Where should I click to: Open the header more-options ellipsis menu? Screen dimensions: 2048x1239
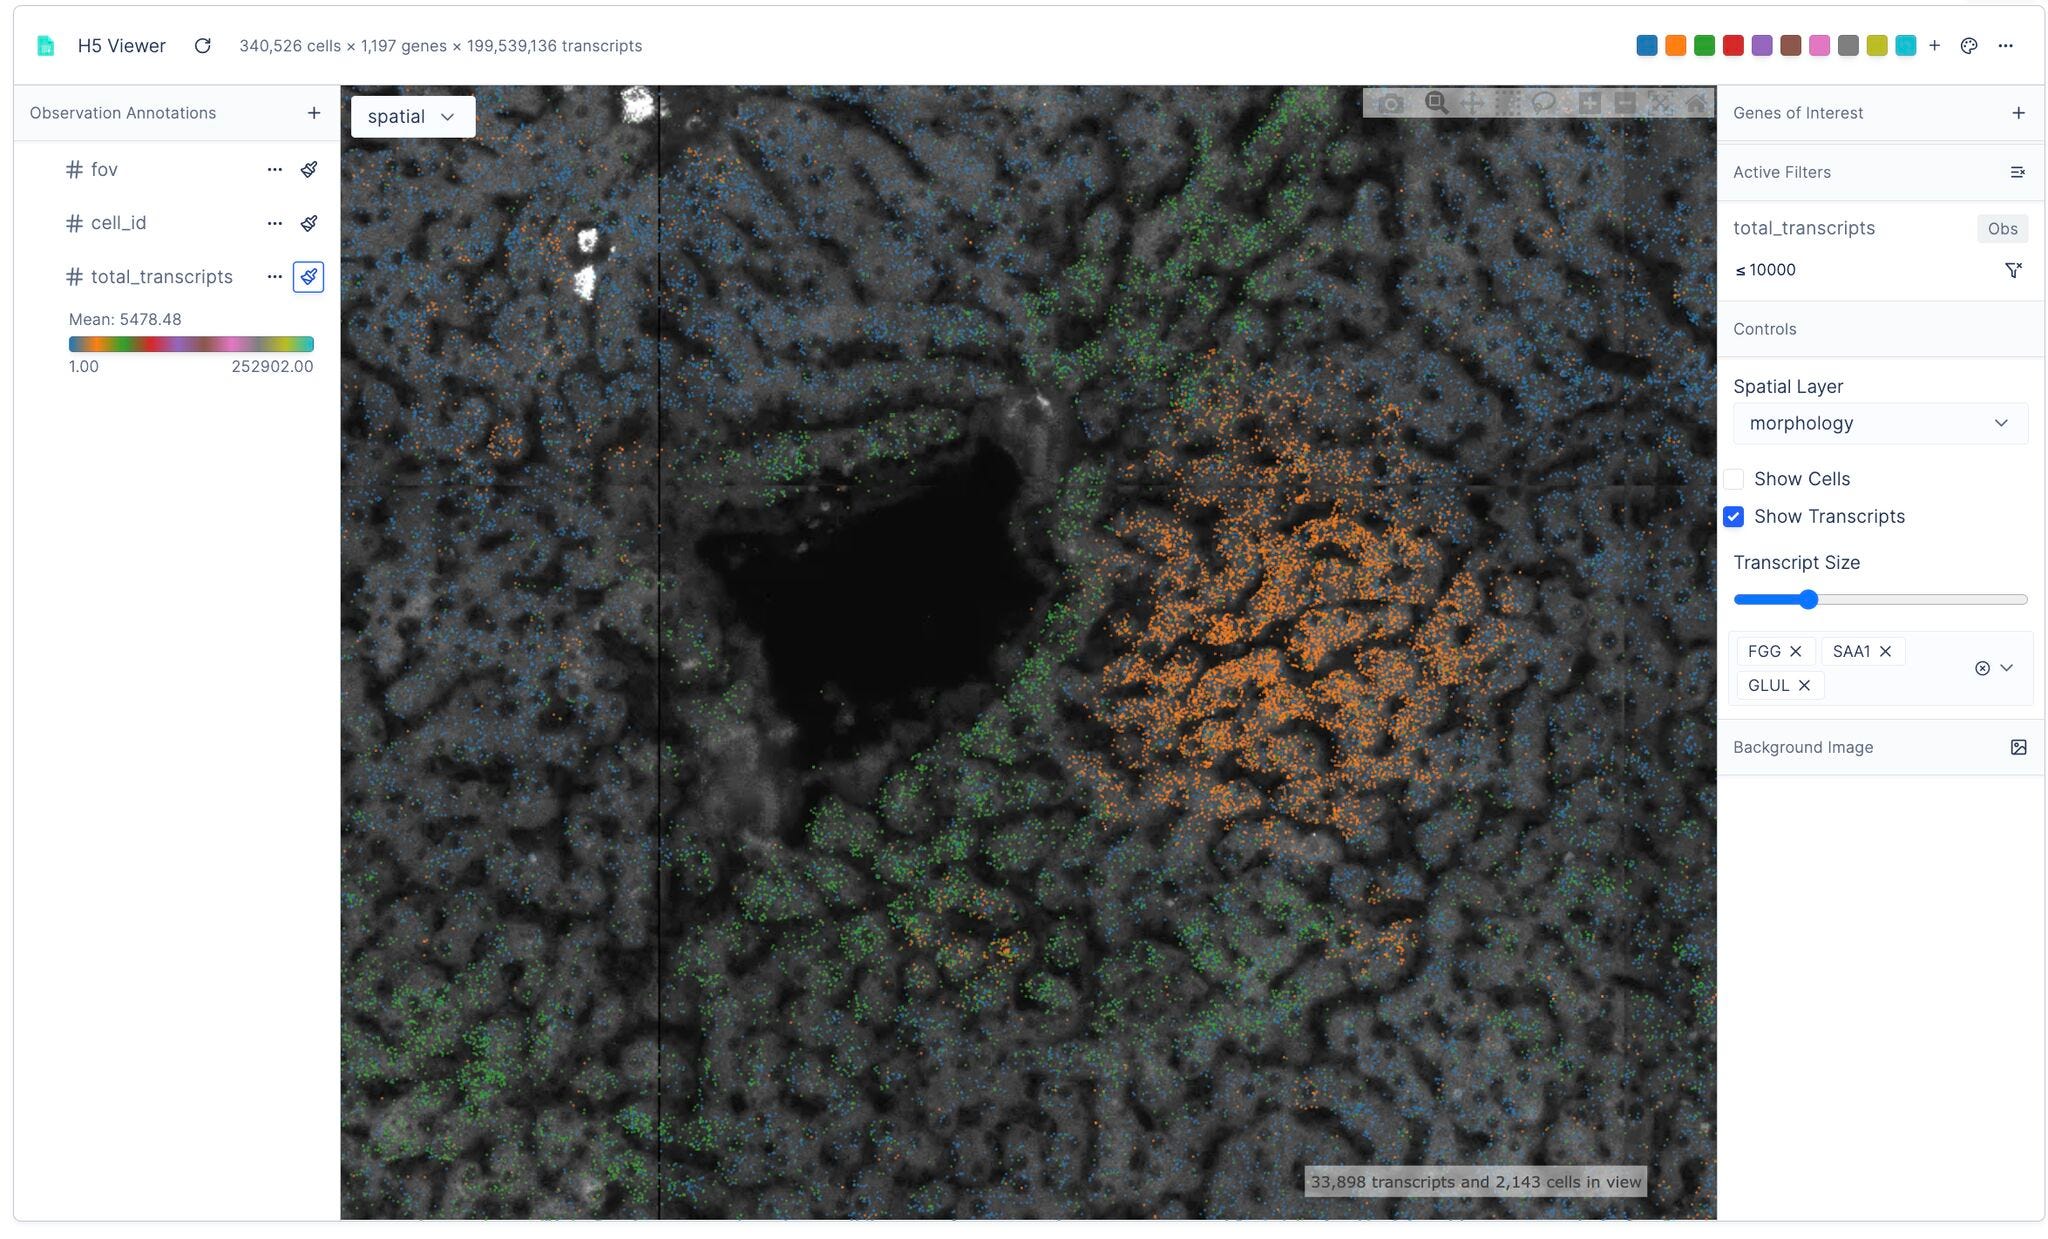[2005, 46]
